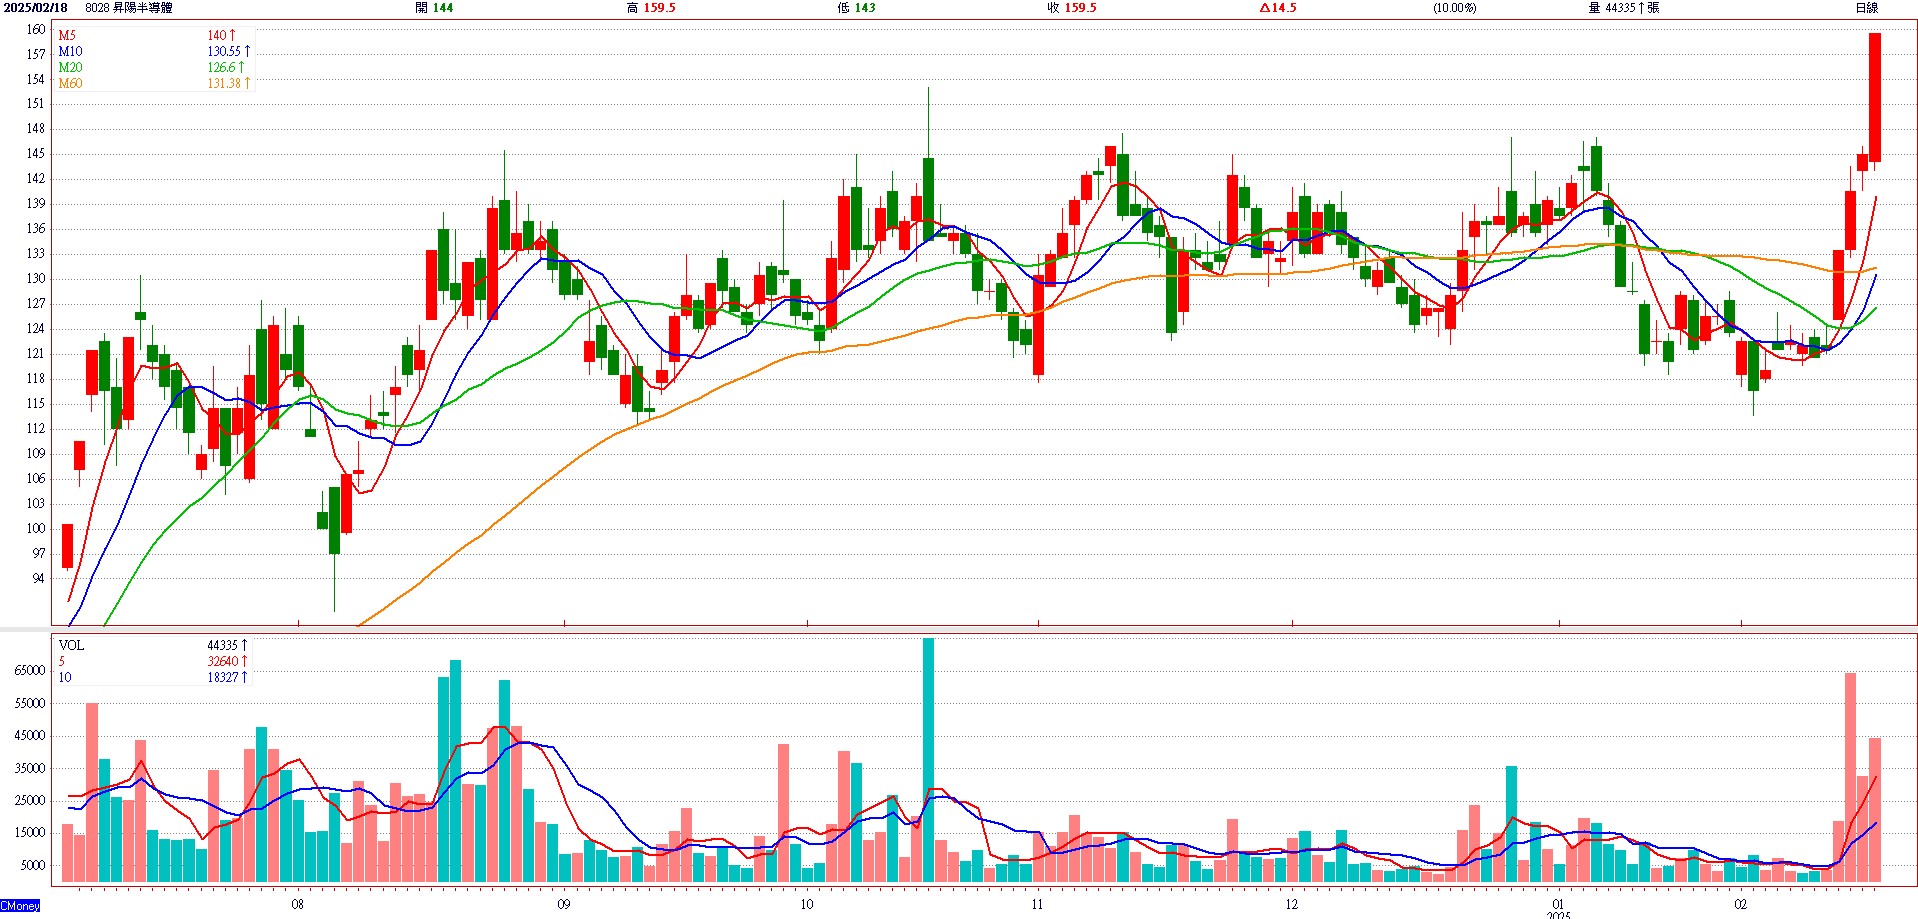Click the 94 price axis label
Screen dimensions: 1918x919
click(x=39, y=578)
